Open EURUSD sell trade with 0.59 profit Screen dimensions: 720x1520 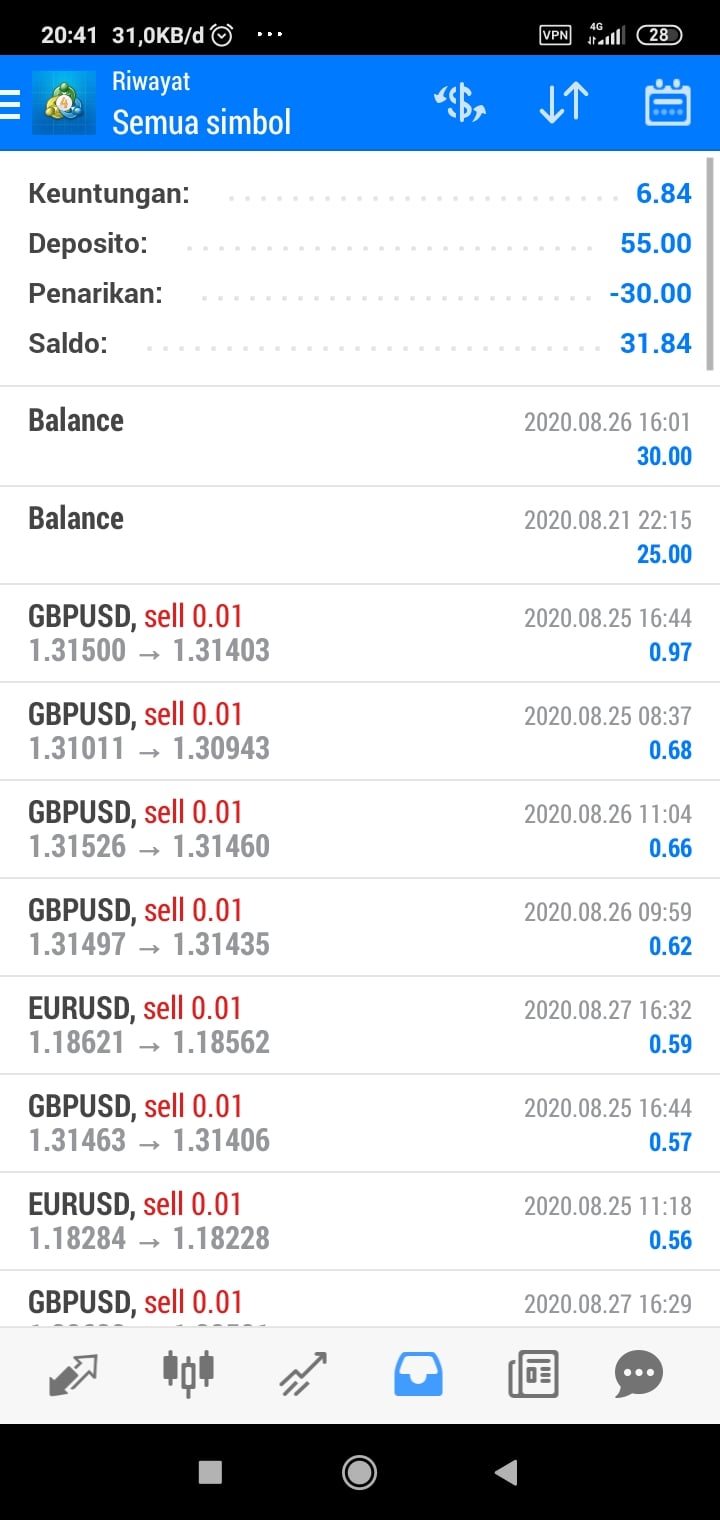(360, 1025)
